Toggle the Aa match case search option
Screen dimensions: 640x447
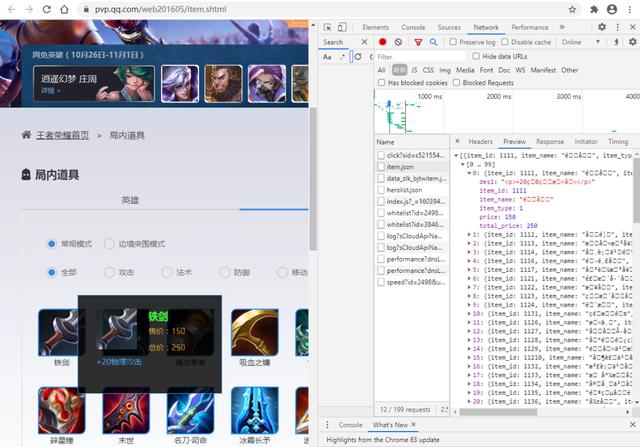[327, 57]
